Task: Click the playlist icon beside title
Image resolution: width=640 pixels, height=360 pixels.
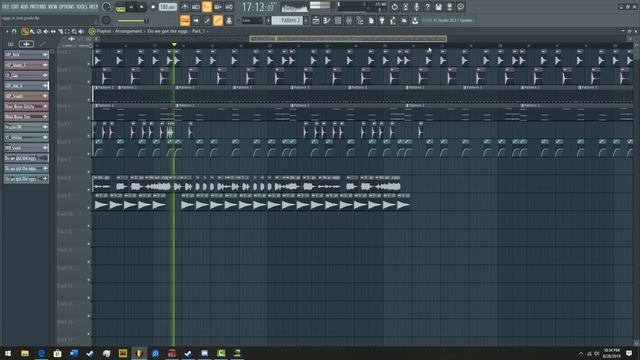Action: coord(92,31)
